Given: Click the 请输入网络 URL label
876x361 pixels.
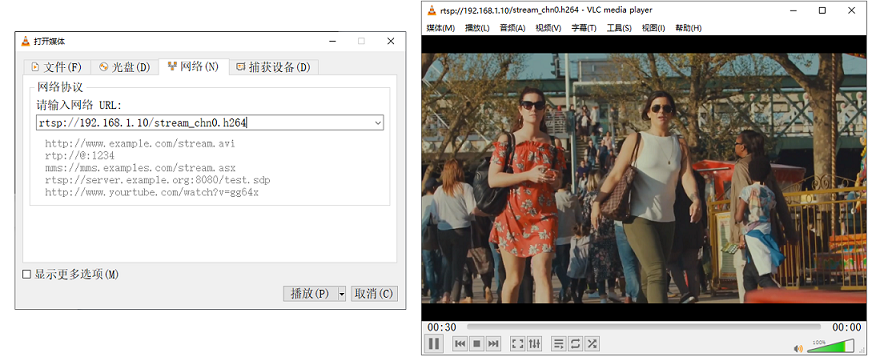Looking at the screenshot, I should point(79,105).
